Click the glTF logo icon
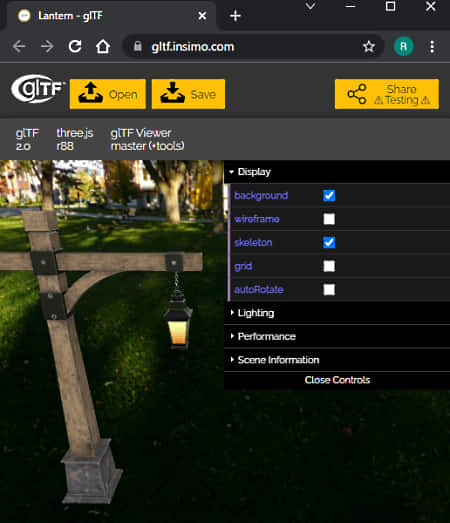450x523 pixels. (x=37, y=89)
